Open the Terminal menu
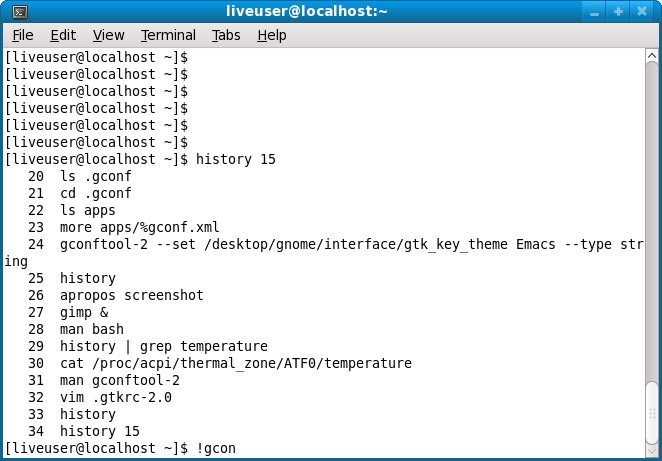Screen dimensions: 662x461 [168, 35]
